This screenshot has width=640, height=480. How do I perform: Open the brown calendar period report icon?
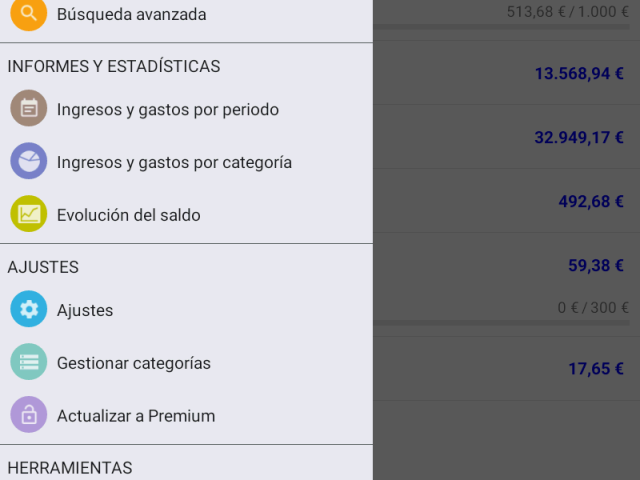[x=28, y=108]
